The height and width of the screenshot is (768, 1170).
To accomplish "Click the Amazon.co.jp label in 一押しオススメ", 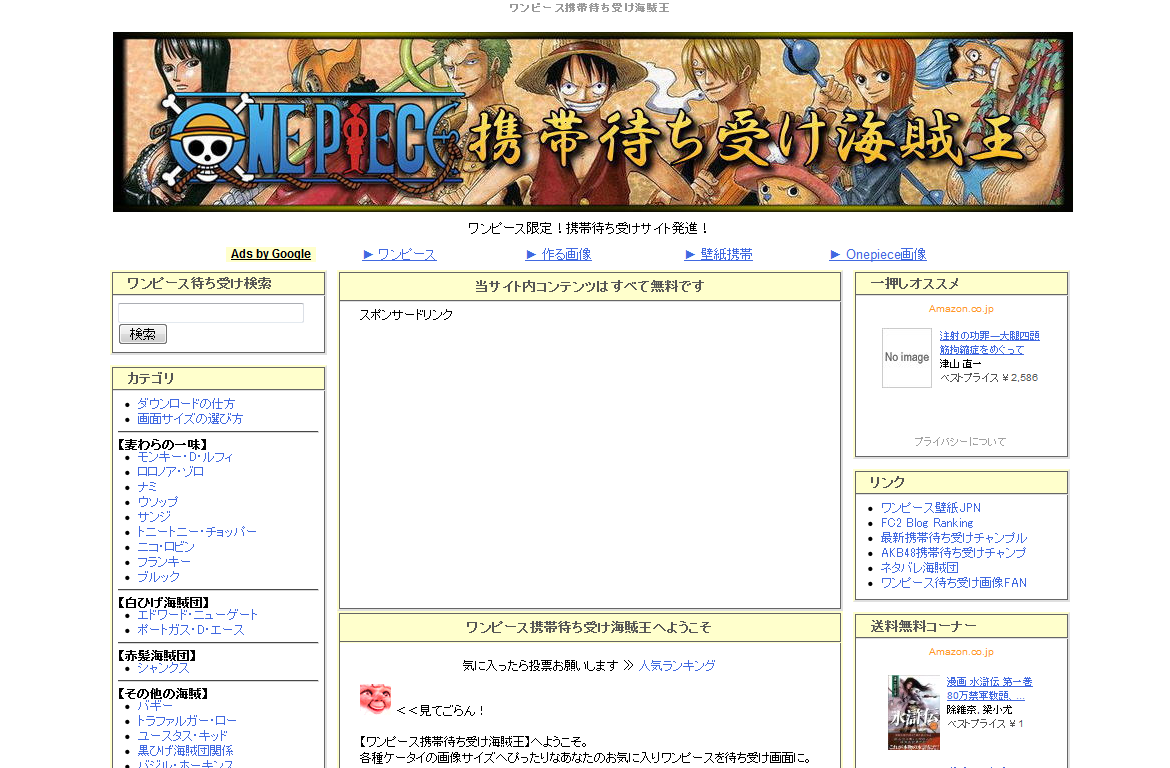I will point(961,308).
